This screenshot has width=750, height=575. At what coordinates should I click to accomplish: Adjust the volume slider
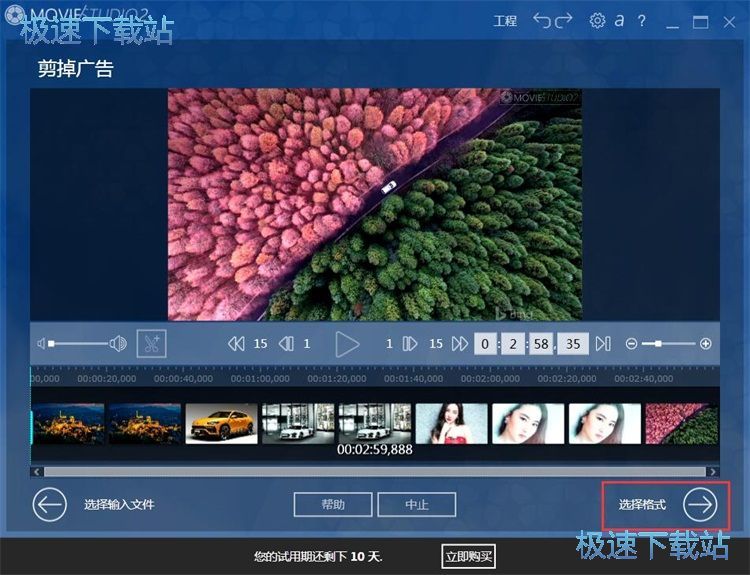[x=79, y=343]
